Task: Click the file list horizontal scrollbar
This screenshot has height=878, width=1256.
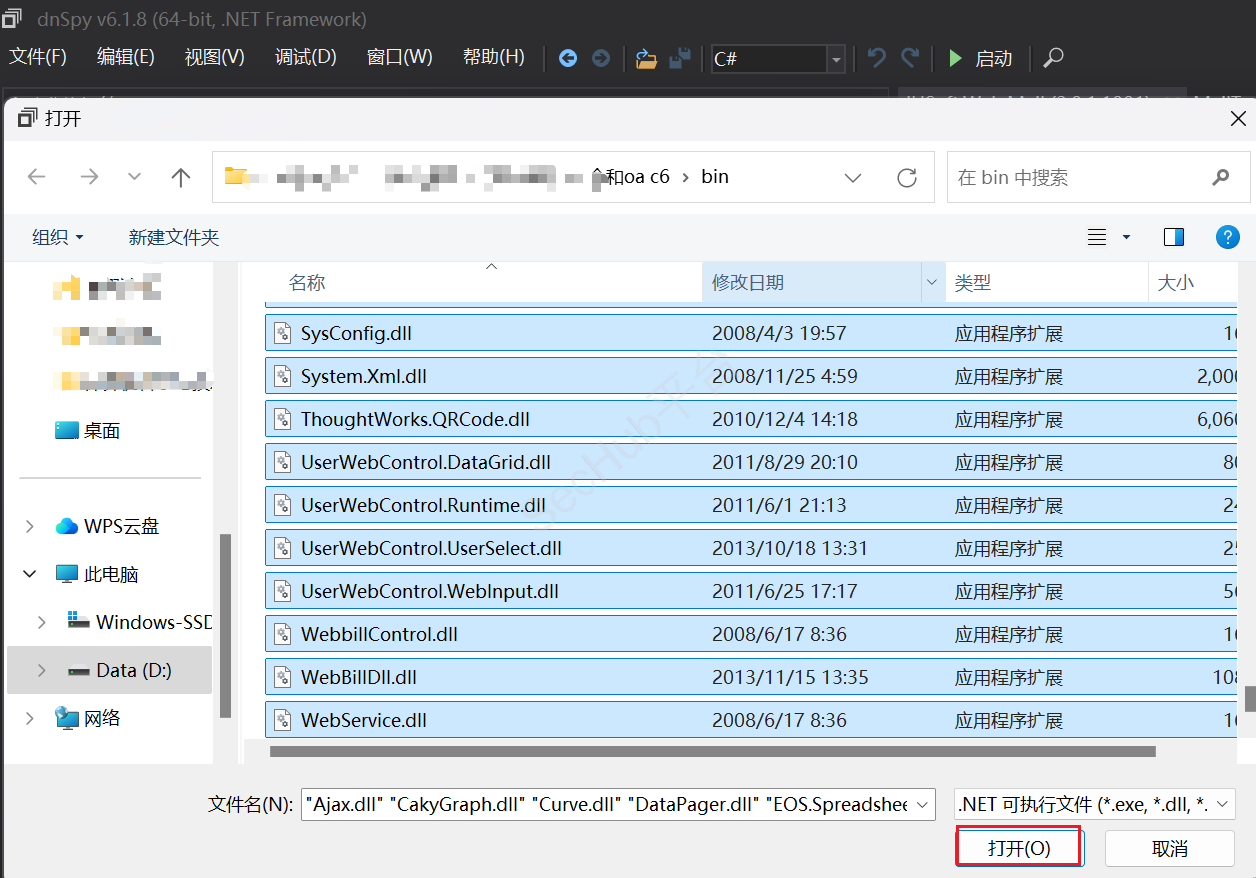Action: click(x=713, y=750)
